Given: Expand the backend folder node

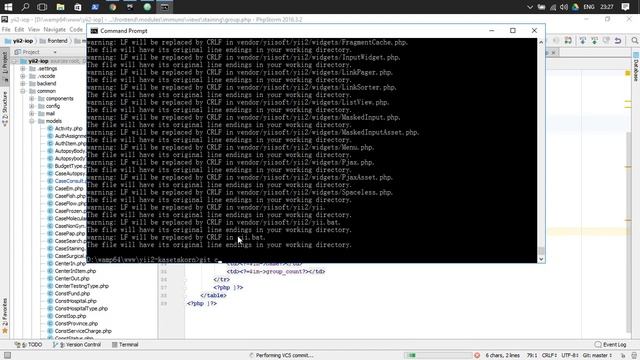Looking at the screenshot, I should point(23,83).
